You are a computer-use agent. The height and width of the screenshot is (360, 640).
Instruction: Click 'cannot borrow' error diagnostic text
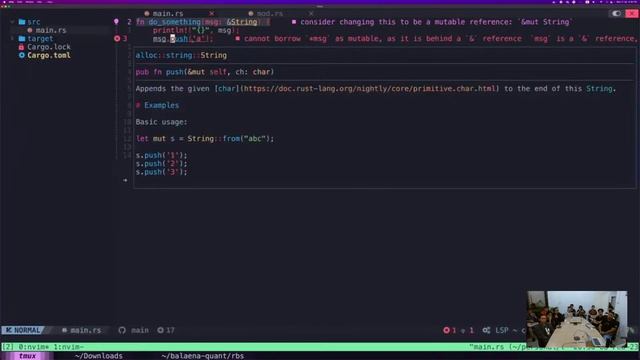[x=441, y=38]
